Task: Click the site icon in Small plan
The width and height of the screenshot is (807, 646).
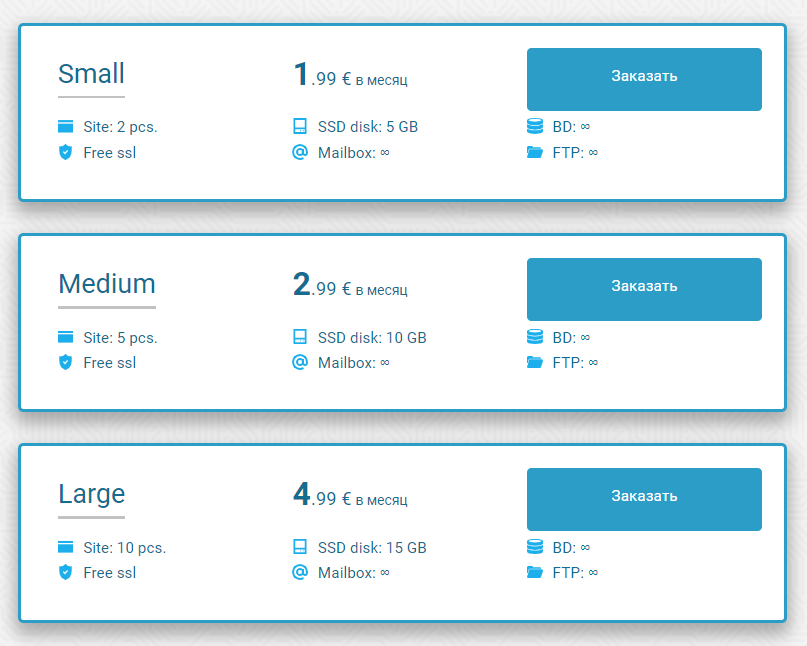Action: point(66,127)
